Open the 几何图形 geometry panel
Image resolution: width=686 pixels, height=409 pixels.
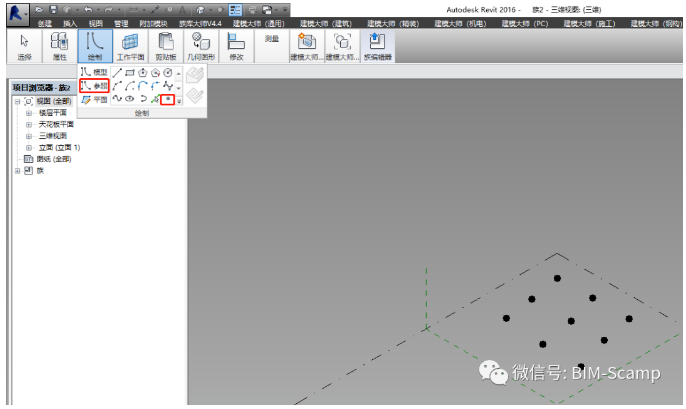(x=200, y=47)
